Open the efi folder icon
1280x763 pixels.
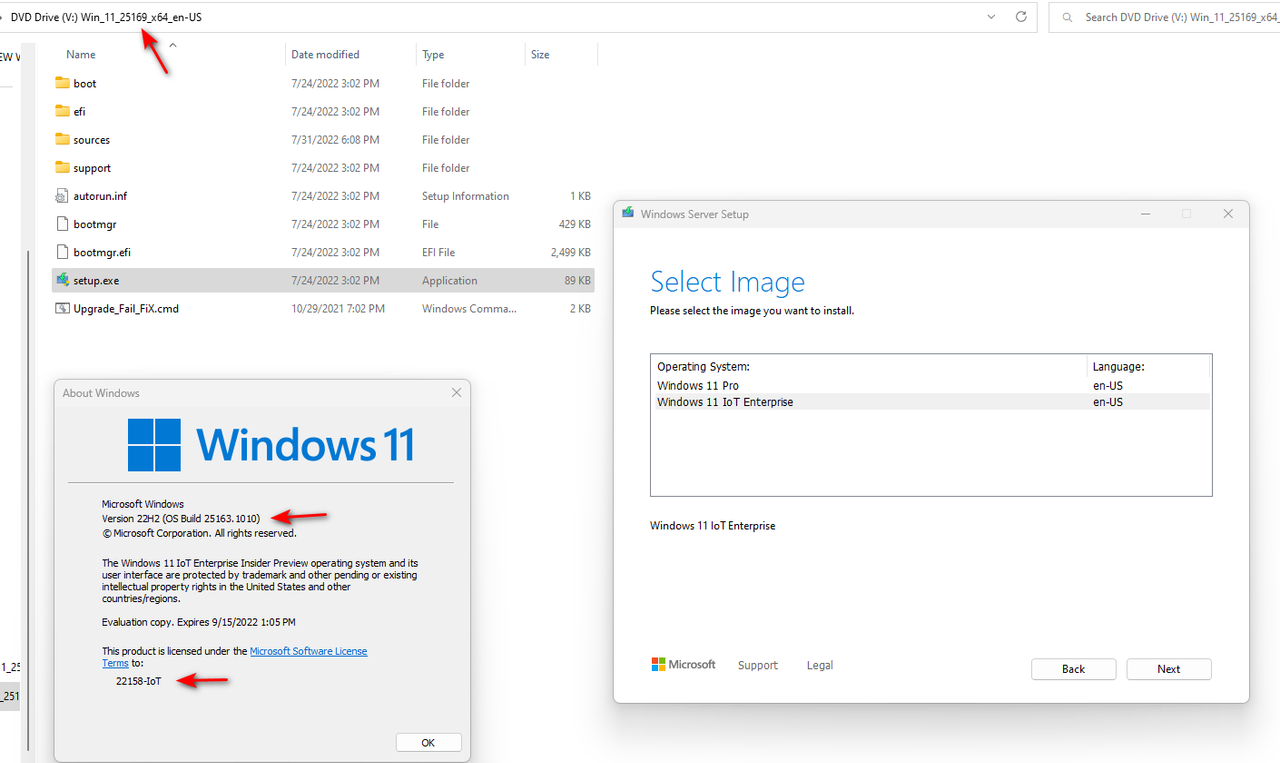[62, 111]
